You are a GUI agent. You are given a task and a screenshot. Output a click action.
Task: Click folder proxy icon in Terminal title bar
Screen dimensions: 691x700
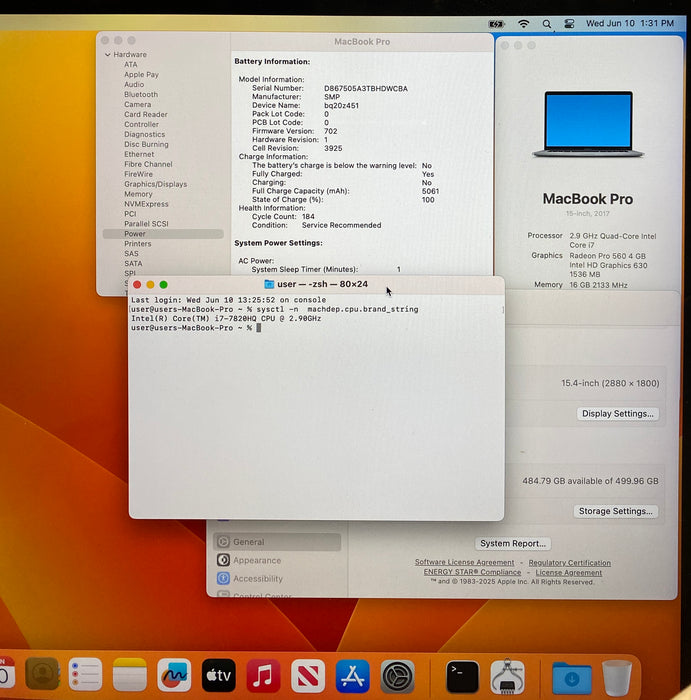pyautogui.click(x=269, y=284)
